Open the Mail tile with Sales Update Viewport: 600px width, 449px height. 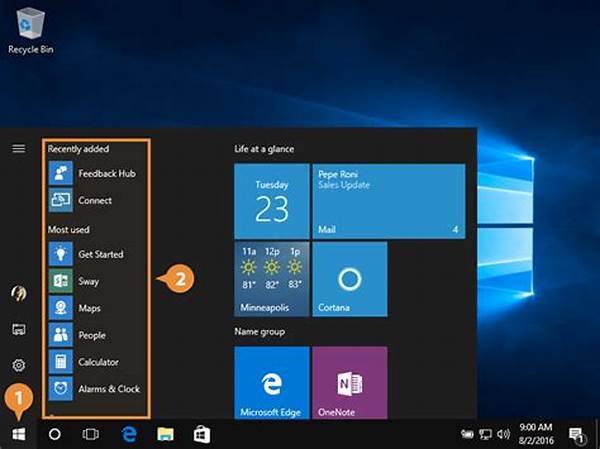[389, 201]
